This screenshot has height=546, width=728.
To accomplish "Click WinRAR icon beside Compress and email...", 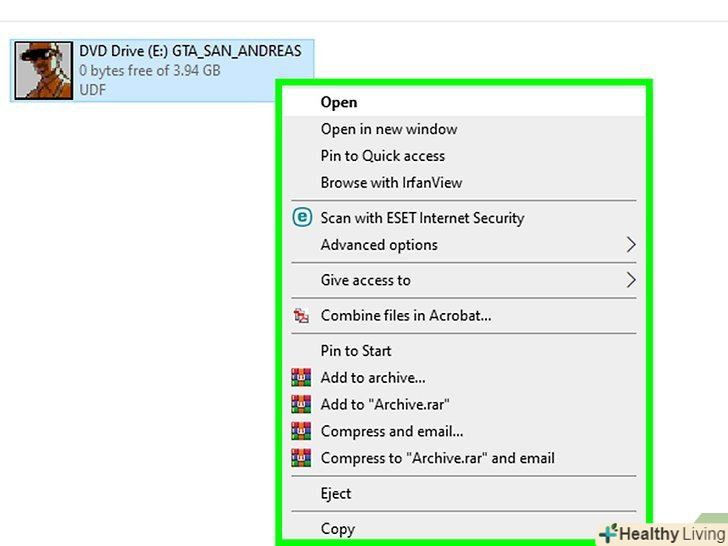I will (301, 431).
